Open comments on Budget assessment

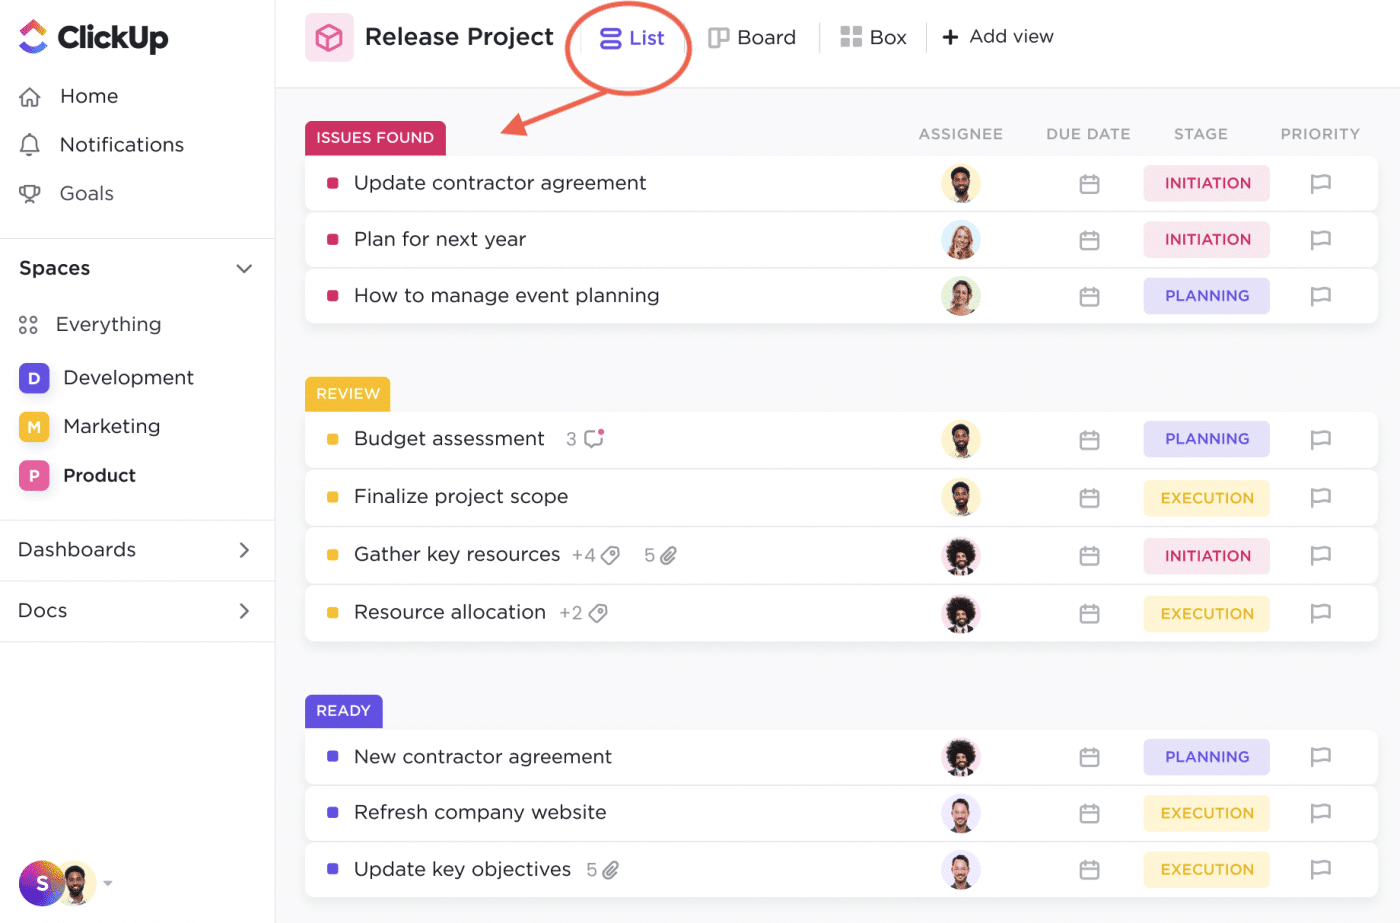pyautogui.click(x=594, y=439)
